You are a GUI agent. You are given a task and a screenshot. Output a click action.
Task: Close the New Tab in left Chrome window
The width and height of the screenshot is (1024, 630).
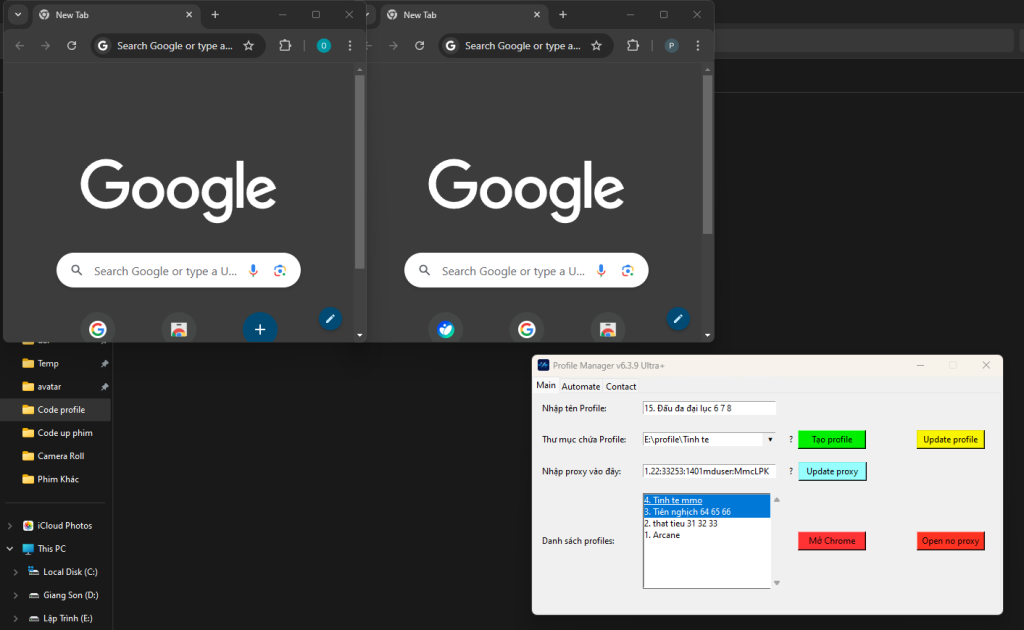(189, 14)
